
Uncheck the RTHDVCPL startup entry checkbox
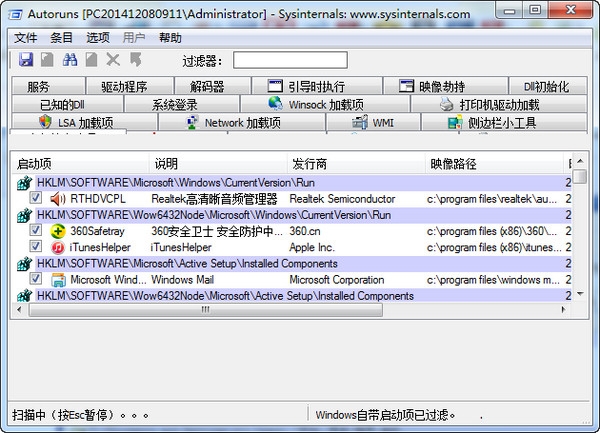[x=36, y=198]
